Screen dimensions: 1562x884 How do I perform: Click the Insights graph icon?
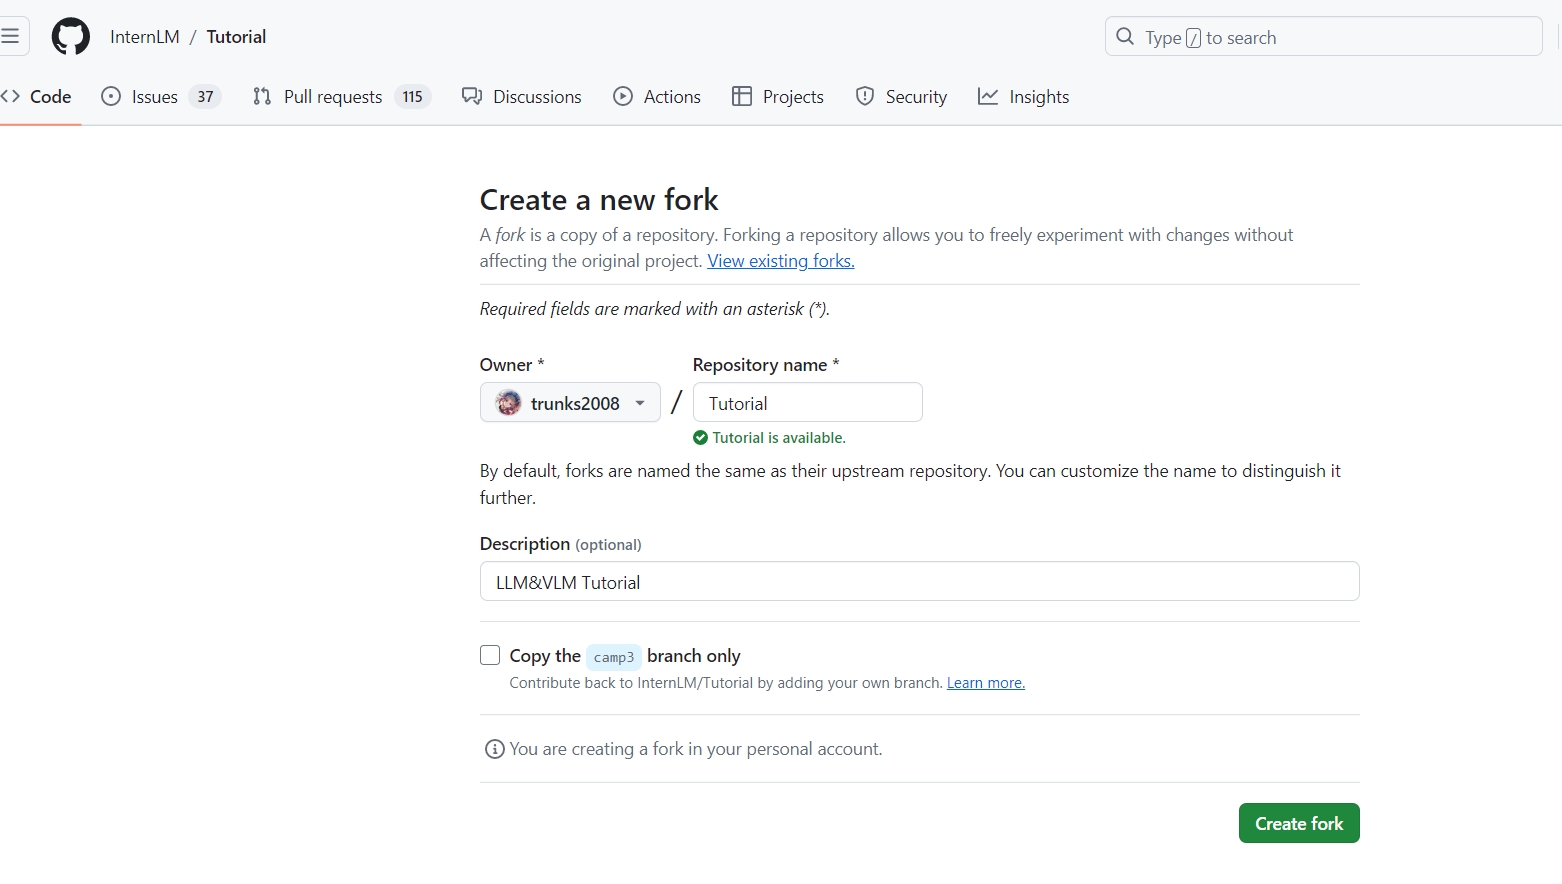click(988, 96)
